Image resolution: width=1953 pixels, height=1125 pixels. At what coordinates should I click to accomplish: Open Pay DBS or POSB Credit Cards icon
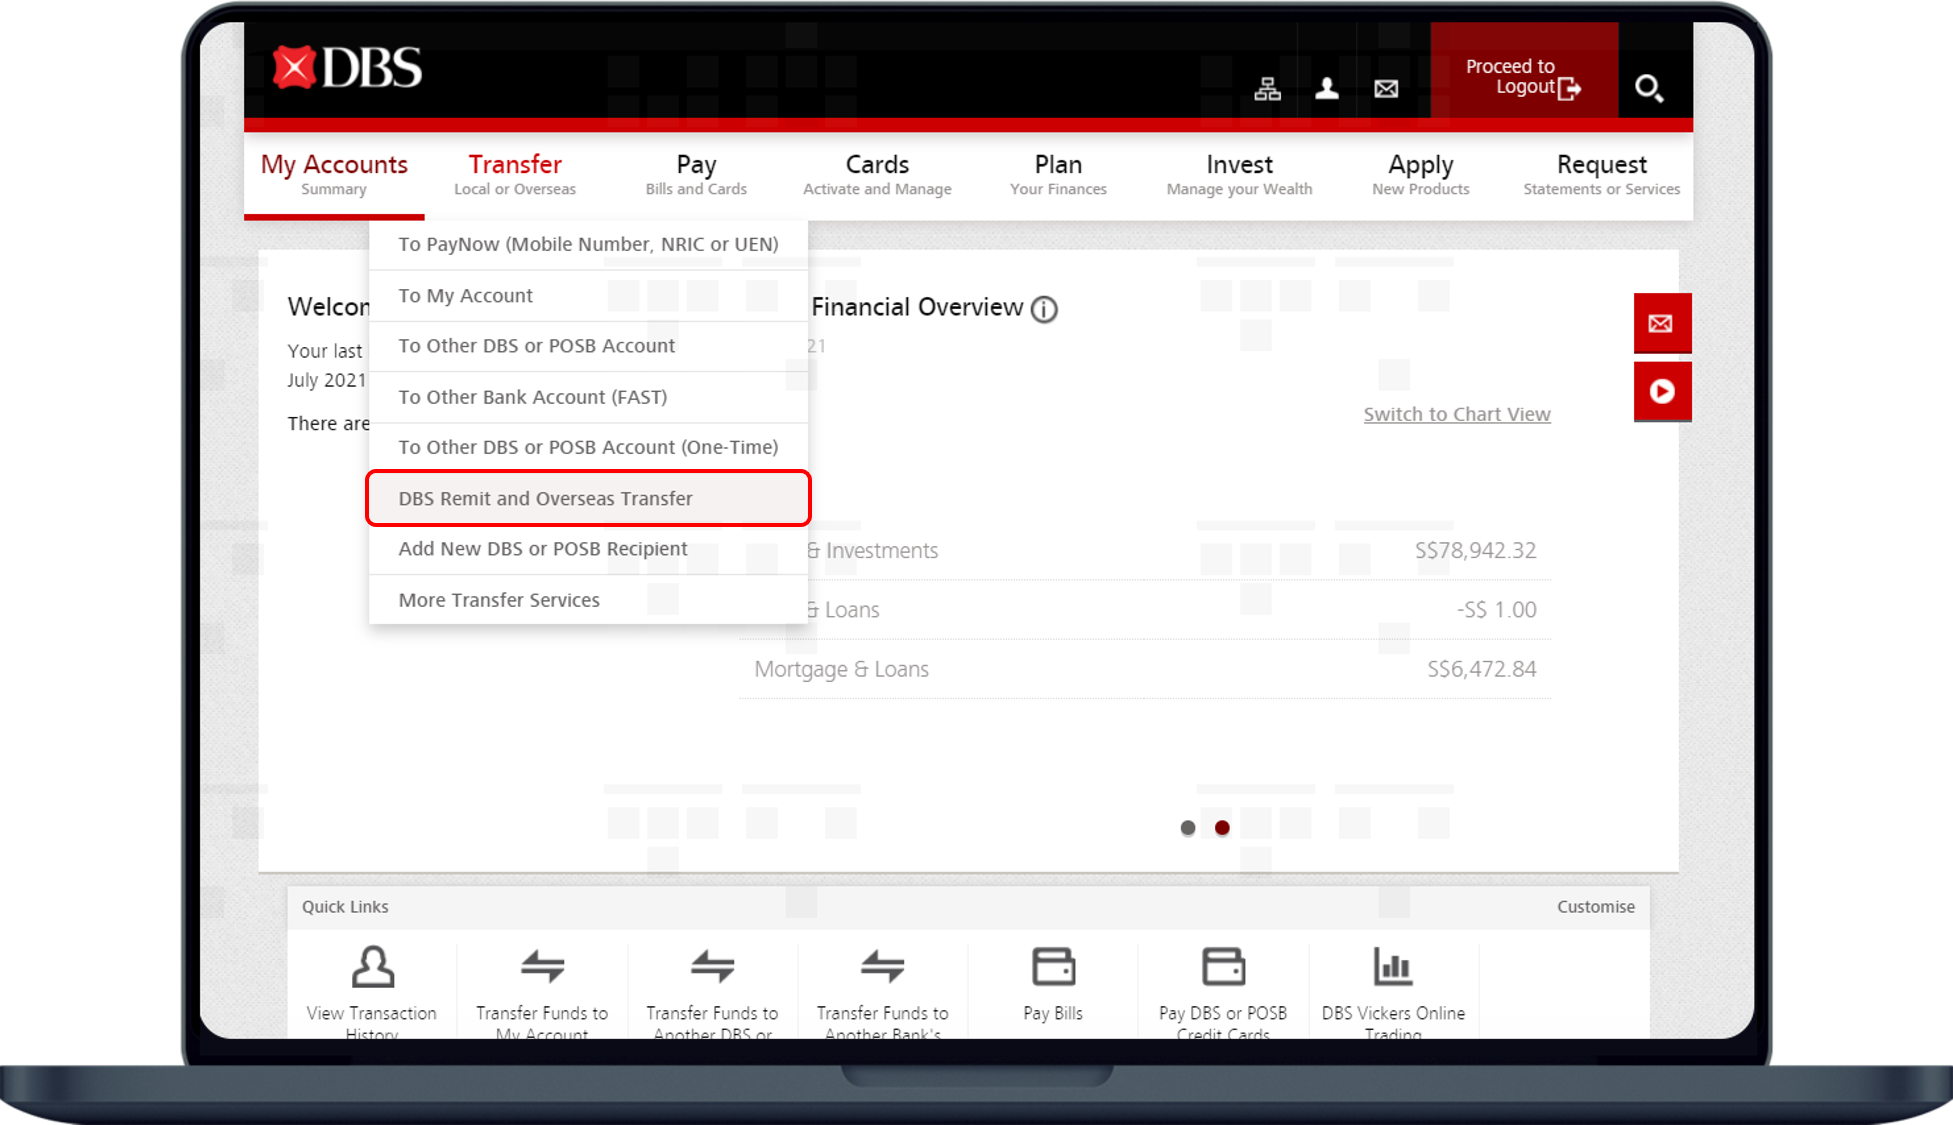click(x=1223, y=967)
